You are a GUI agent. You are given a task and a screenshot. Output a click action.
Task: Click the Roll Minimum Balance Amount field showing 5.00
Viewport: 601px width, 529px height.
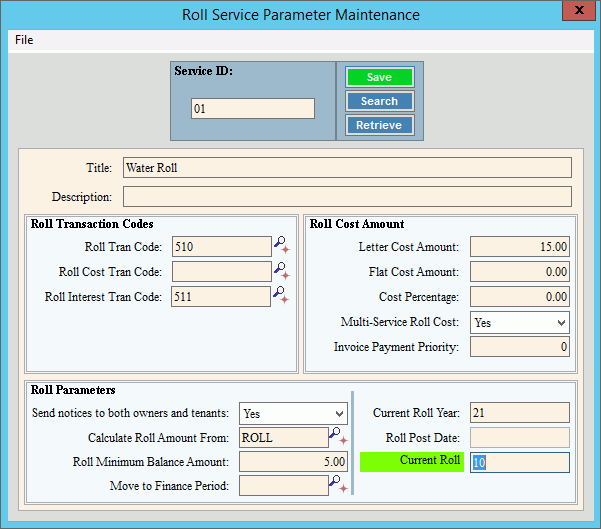coord(293,462)
